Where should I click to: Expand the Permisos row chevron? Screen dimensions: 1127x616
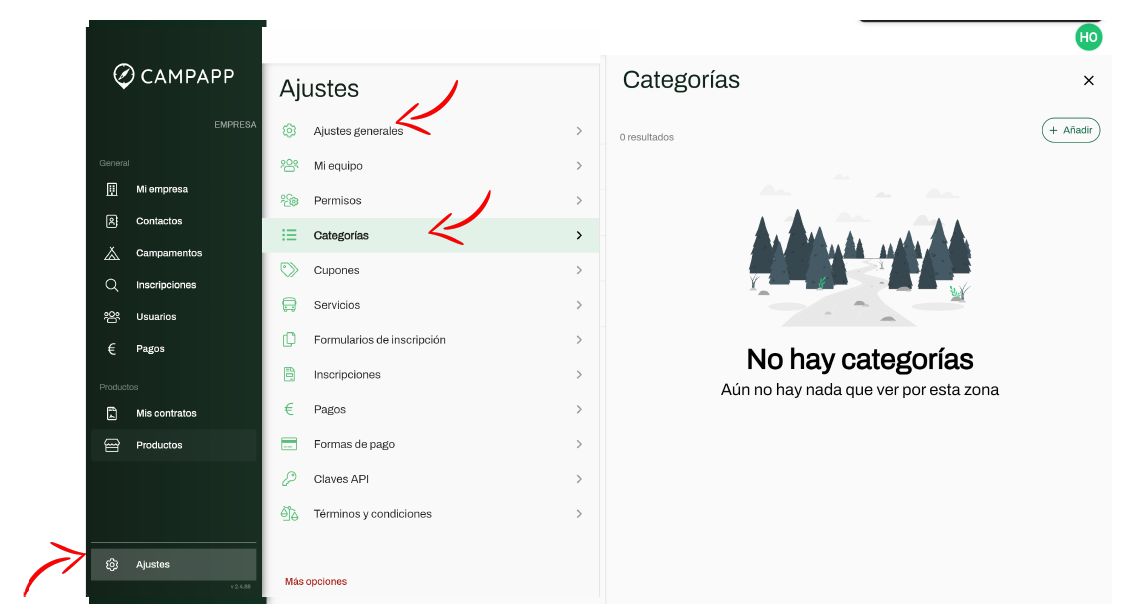click(x=579, y=201)
